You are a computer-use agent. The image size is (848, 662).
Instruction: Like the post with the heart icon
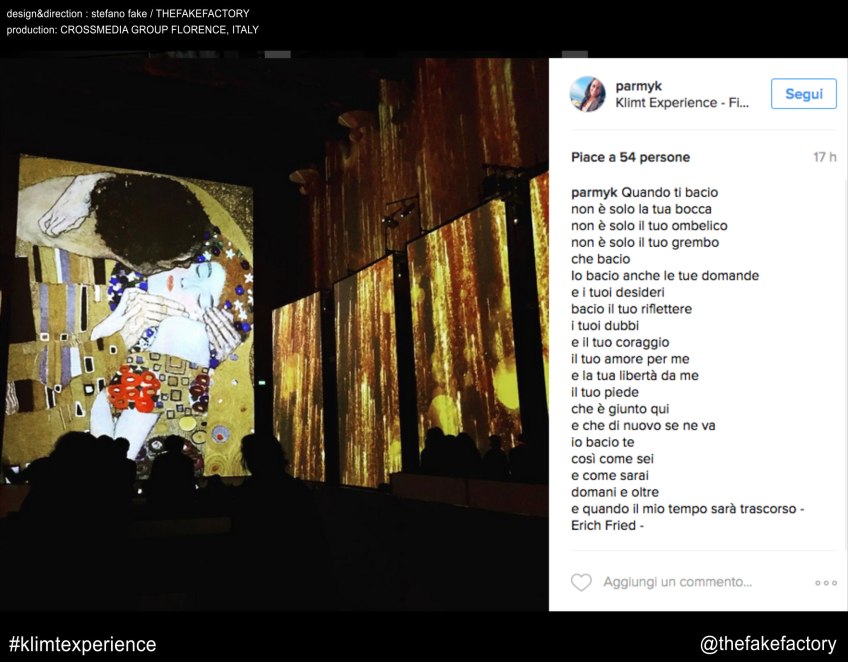coord(581,582)
